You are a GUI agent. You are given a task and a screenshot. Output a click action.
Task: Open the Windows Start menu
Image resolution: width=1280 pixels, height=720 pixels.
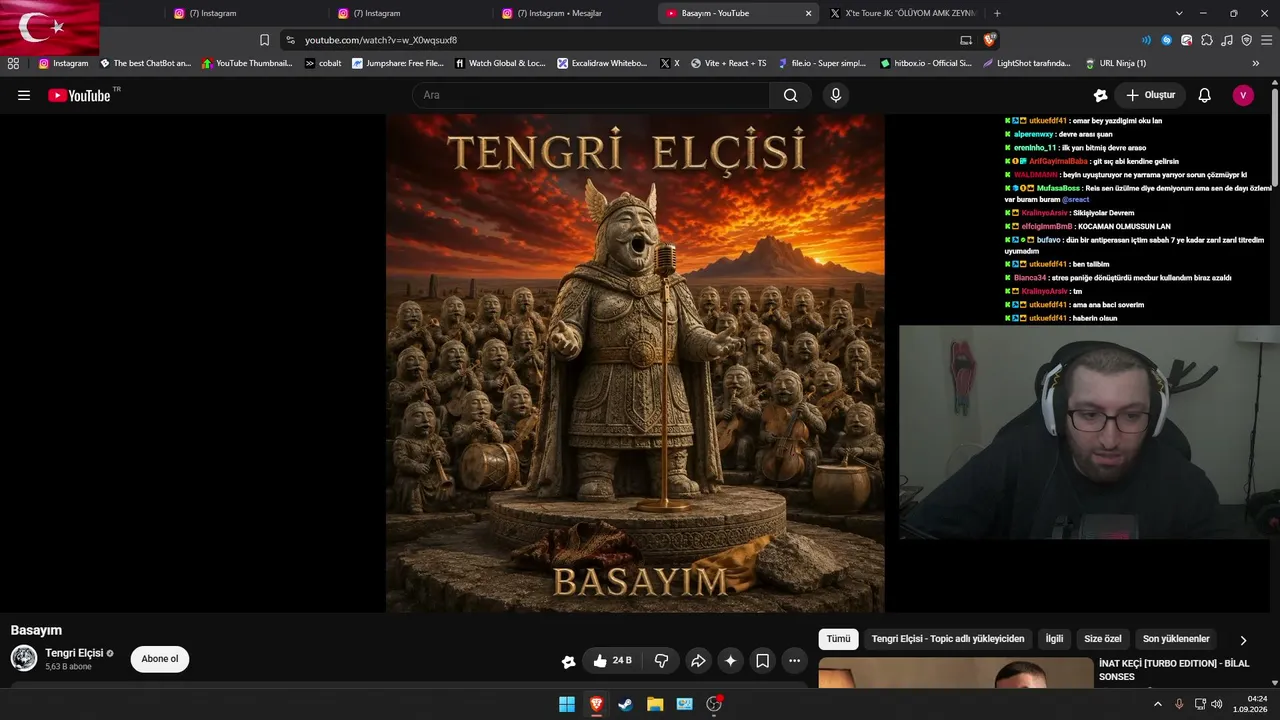coord(567,704)
